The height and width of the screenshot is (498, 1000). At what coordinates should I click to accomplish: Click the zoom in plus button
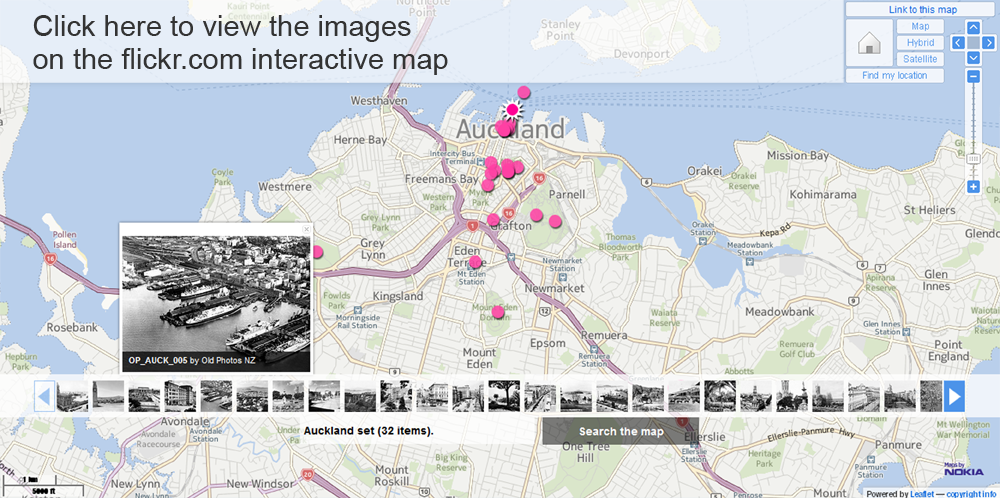pos(973,186)
